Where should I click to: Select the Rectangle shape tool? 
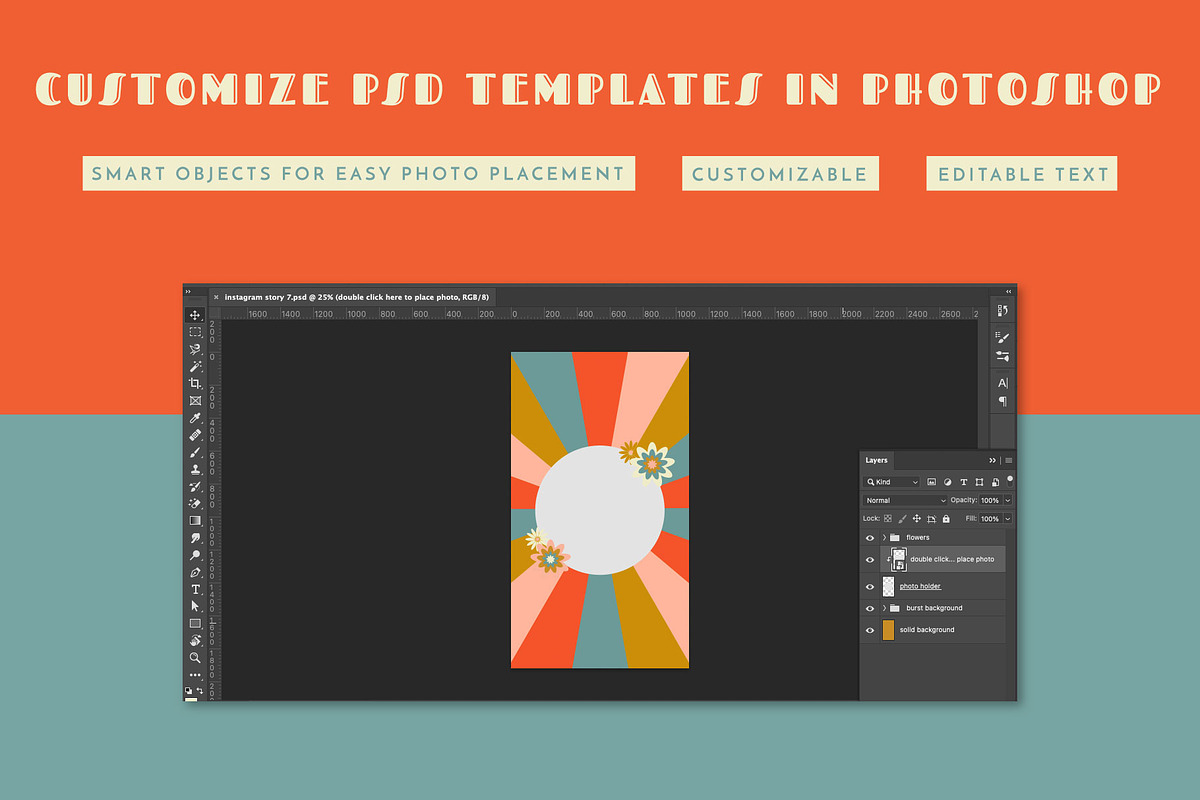tap(195, 623)
